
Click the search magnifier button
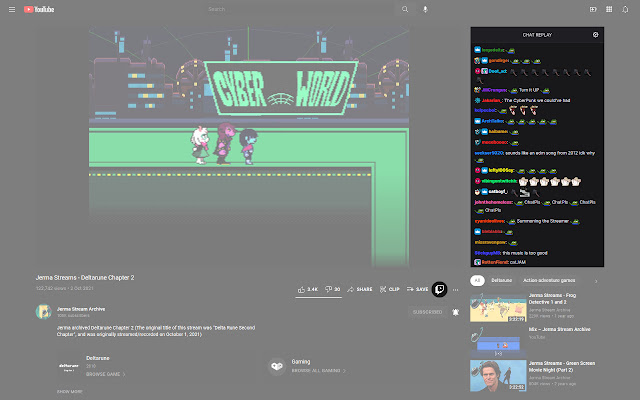click(x=405, y=9)
